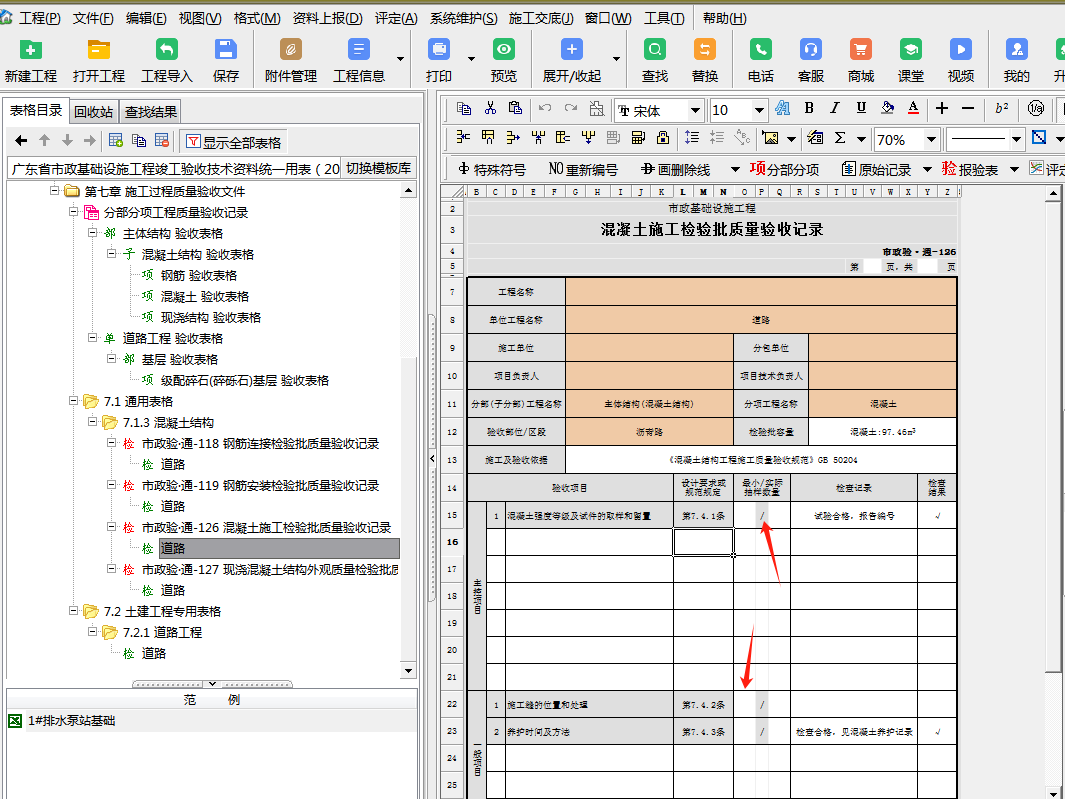The image size is (1065, 799).
Task: Collapse the 7.1.3 混凝土结构 folder
Action: [92, 422]
